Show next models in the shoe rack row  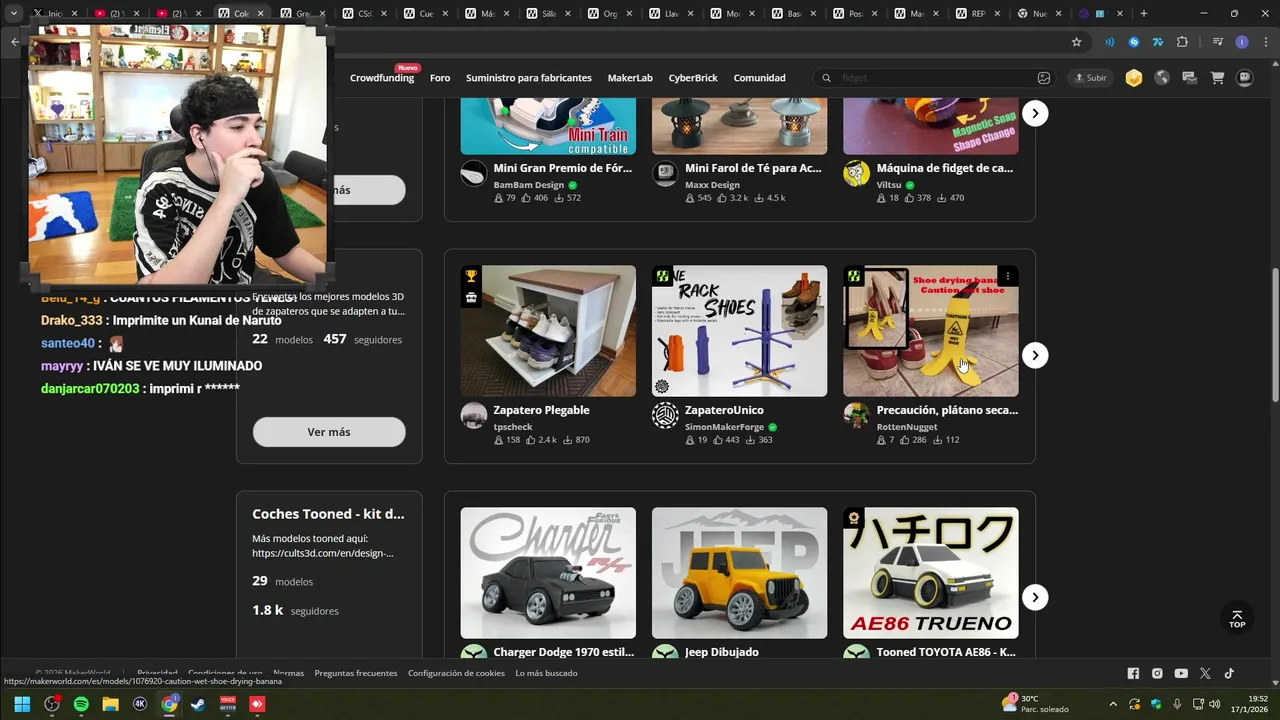coord(1035,355)
